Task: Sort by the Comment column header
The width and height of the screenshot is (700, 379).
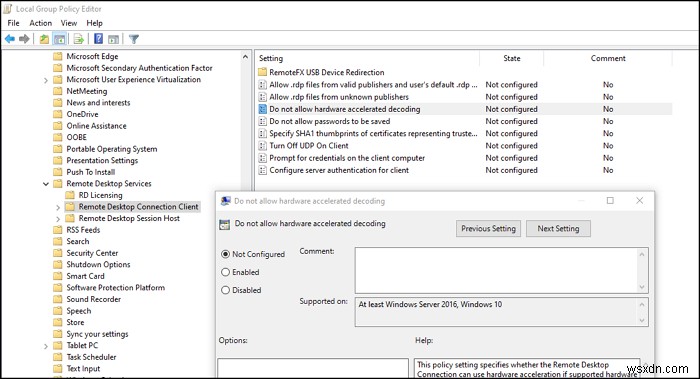Action: pyautogui.click(x=608, y=58)
